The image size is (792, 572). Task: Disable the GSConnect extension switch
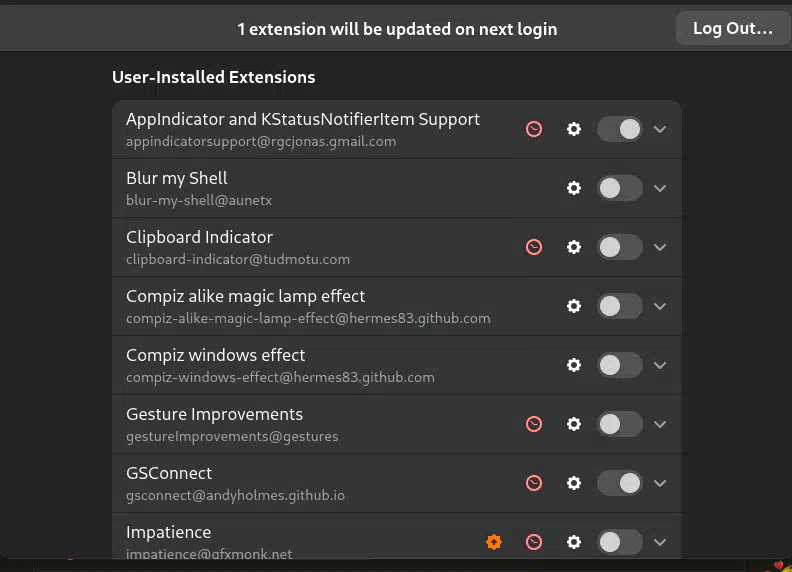(x=619, y=483)
